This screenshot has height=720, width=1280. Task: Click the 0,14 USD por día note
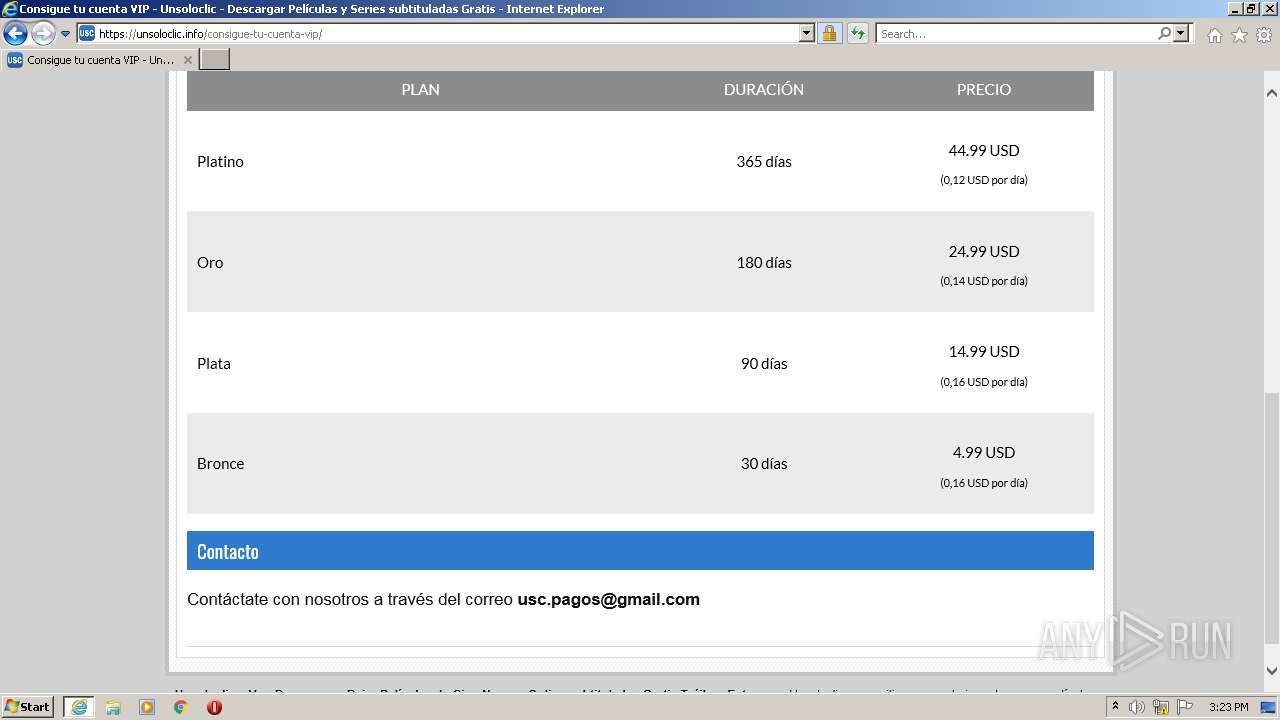point(984,281)
